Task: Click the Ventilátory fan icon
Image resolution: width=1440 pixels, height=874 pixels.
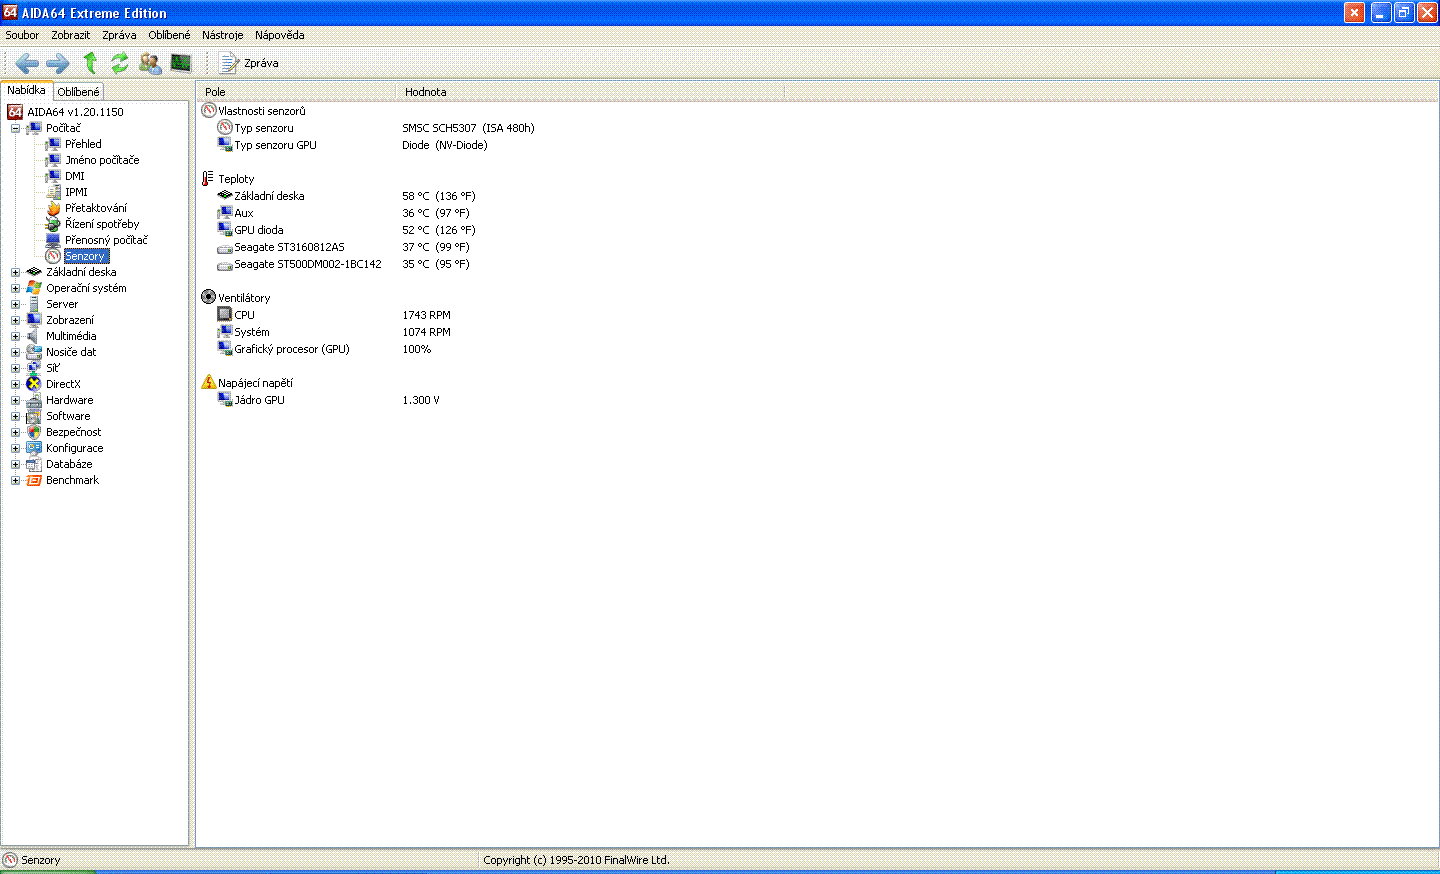Action: (208, 297)
